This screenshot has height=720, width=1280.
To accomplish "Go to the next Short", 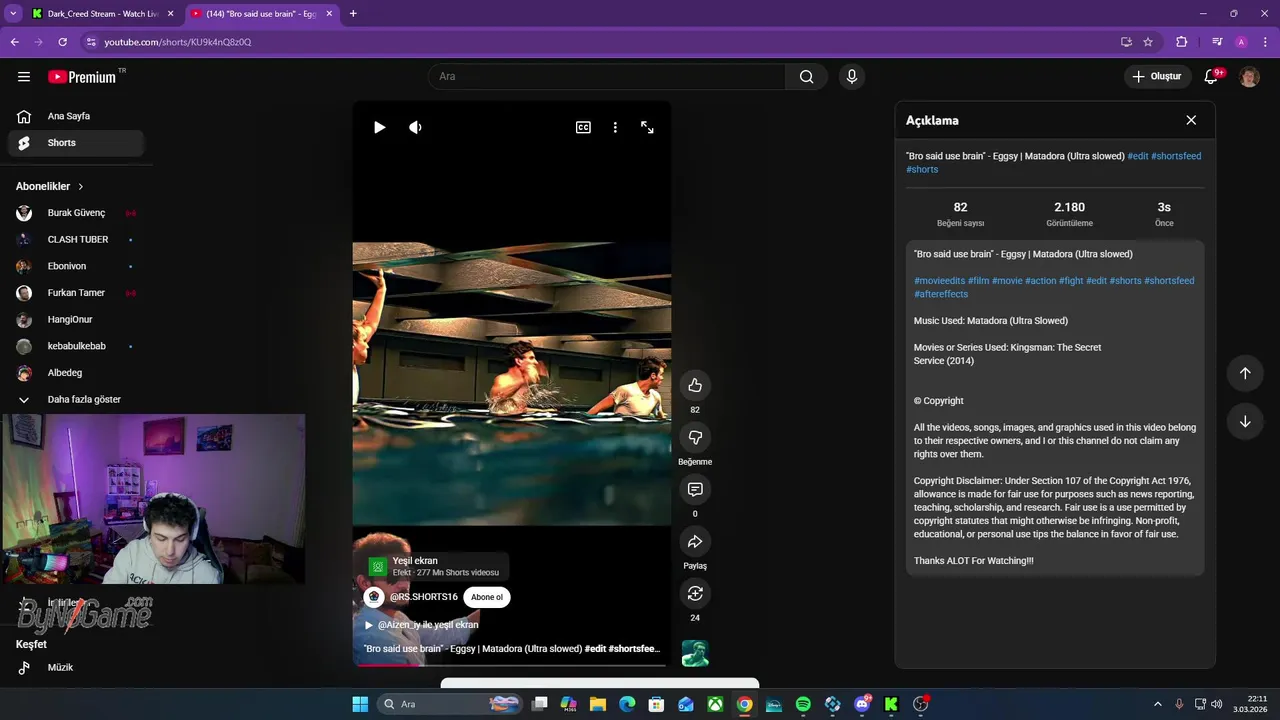I will pyautogui.click(x=1245, y=421).
